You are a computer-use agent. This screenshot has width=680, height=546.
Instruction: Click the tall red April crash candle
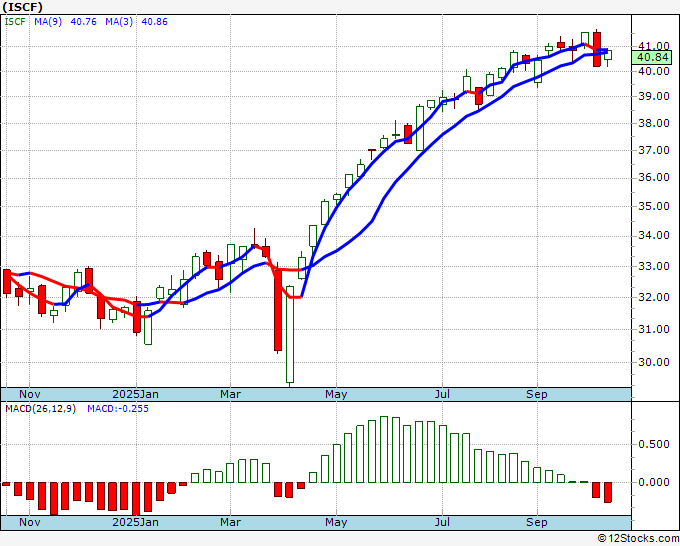278,309
